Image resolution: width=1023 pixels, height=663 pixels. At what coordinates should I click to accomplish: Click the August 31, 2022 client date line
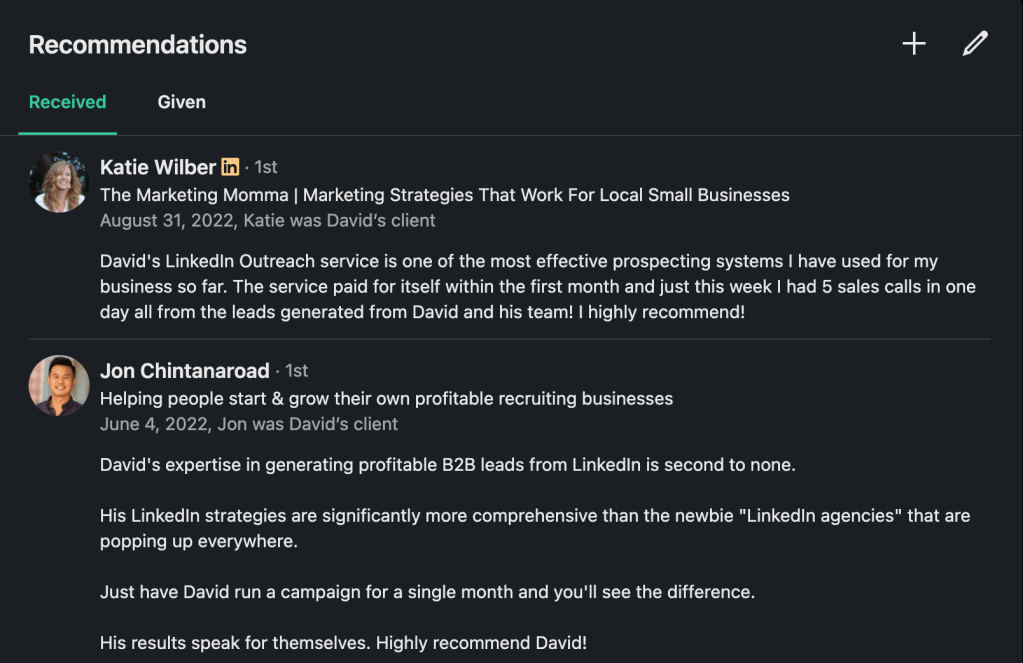[267, 221]
